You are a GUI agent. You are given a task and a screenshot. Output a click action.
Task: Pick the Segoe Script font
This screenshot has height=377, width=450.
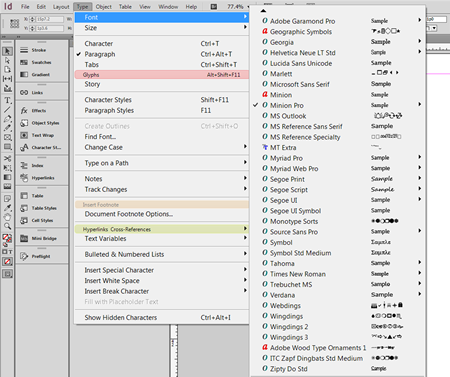coord(337,190)
